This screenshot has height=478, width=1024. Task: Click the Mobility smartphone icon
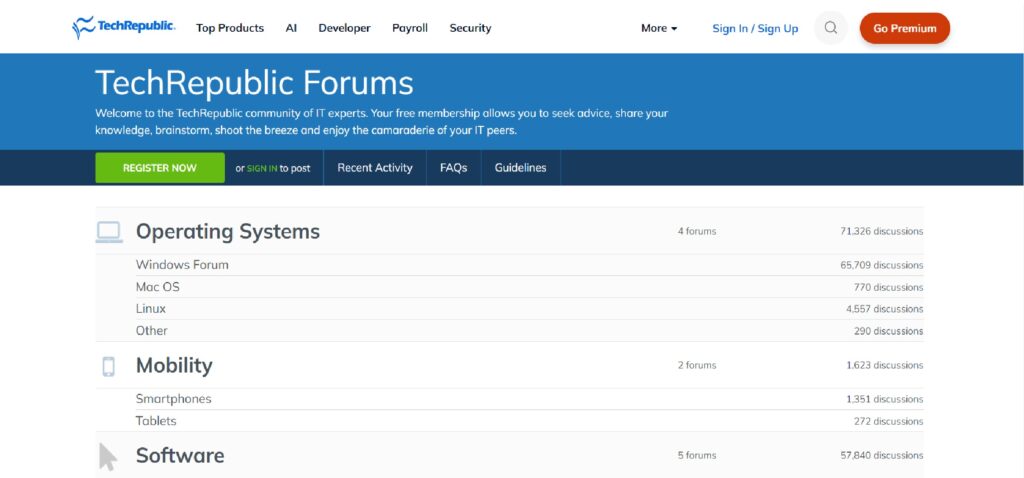[x=109, y=366]
